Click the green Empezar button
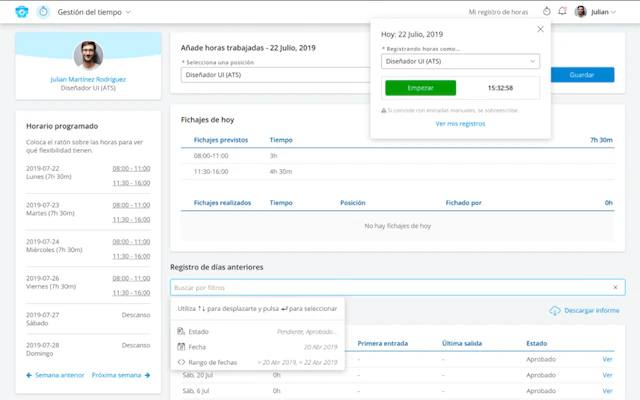640x400 pixels. (x=420, y=88)
